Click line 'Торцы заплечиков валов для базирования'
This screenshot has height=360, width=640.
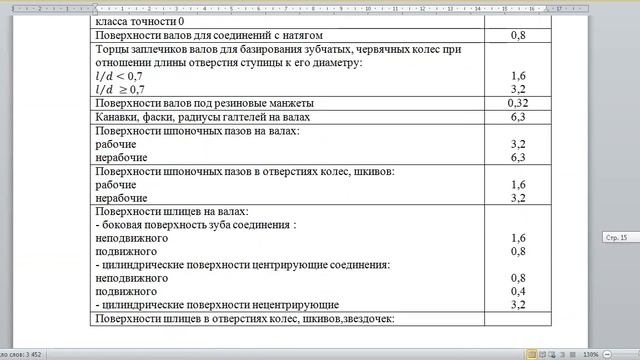pyautogui.click(x=278, y=49)
